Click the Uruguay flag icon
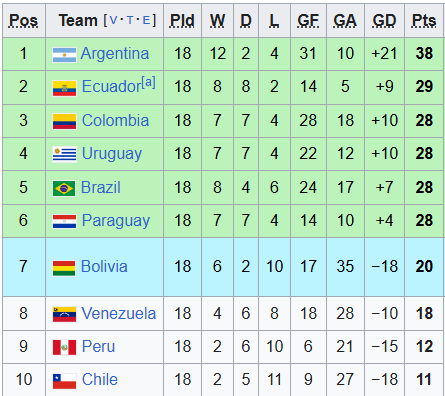The height and width of the screenshot is (396, 445). 64,155
